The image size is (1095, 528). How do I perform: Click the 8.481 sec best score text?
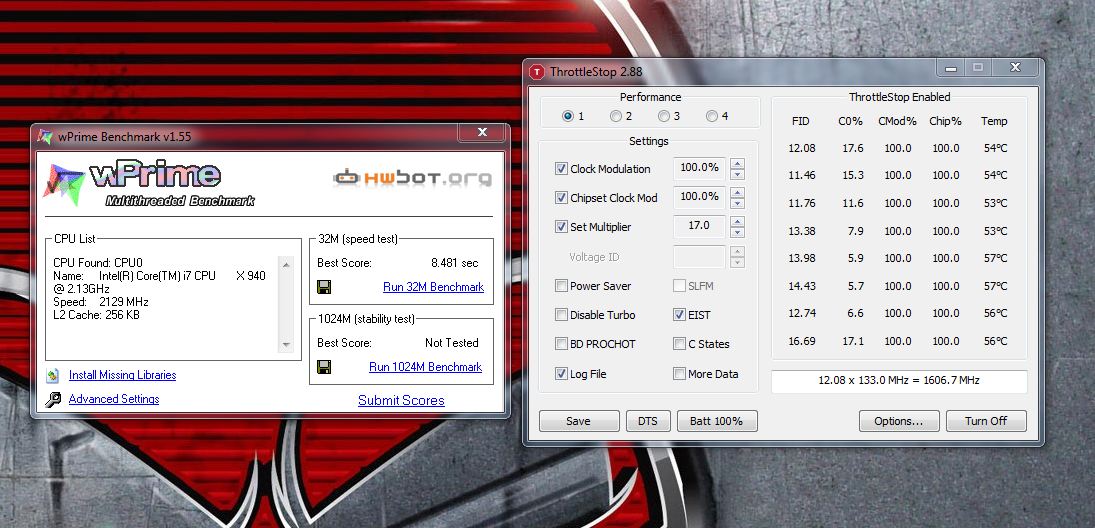[455, 263]
